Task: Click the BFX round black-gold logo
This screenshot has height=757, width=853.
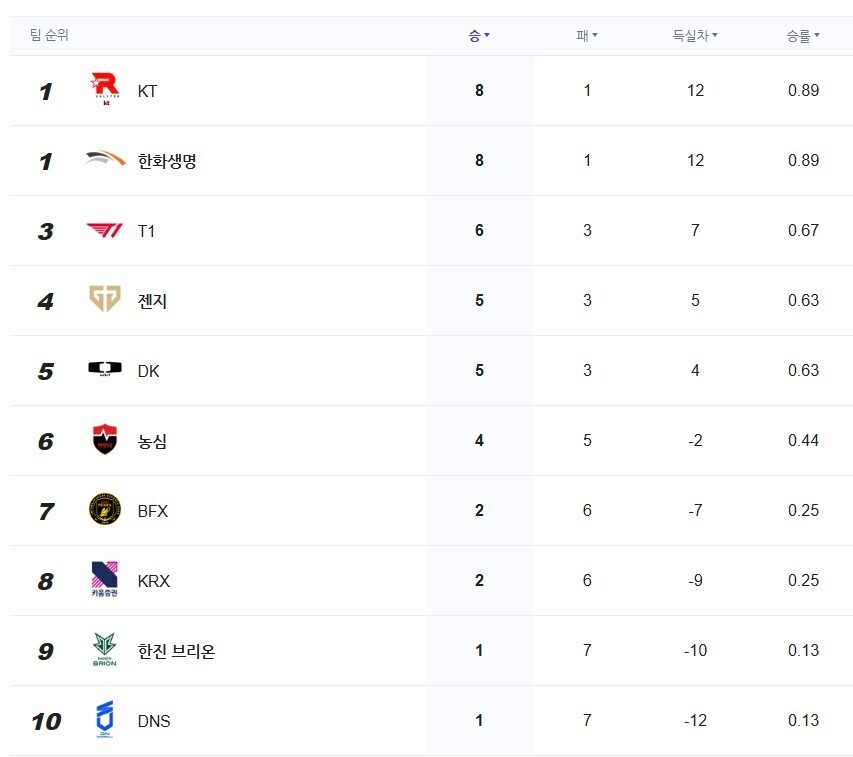Action: (x=104, y=509)
